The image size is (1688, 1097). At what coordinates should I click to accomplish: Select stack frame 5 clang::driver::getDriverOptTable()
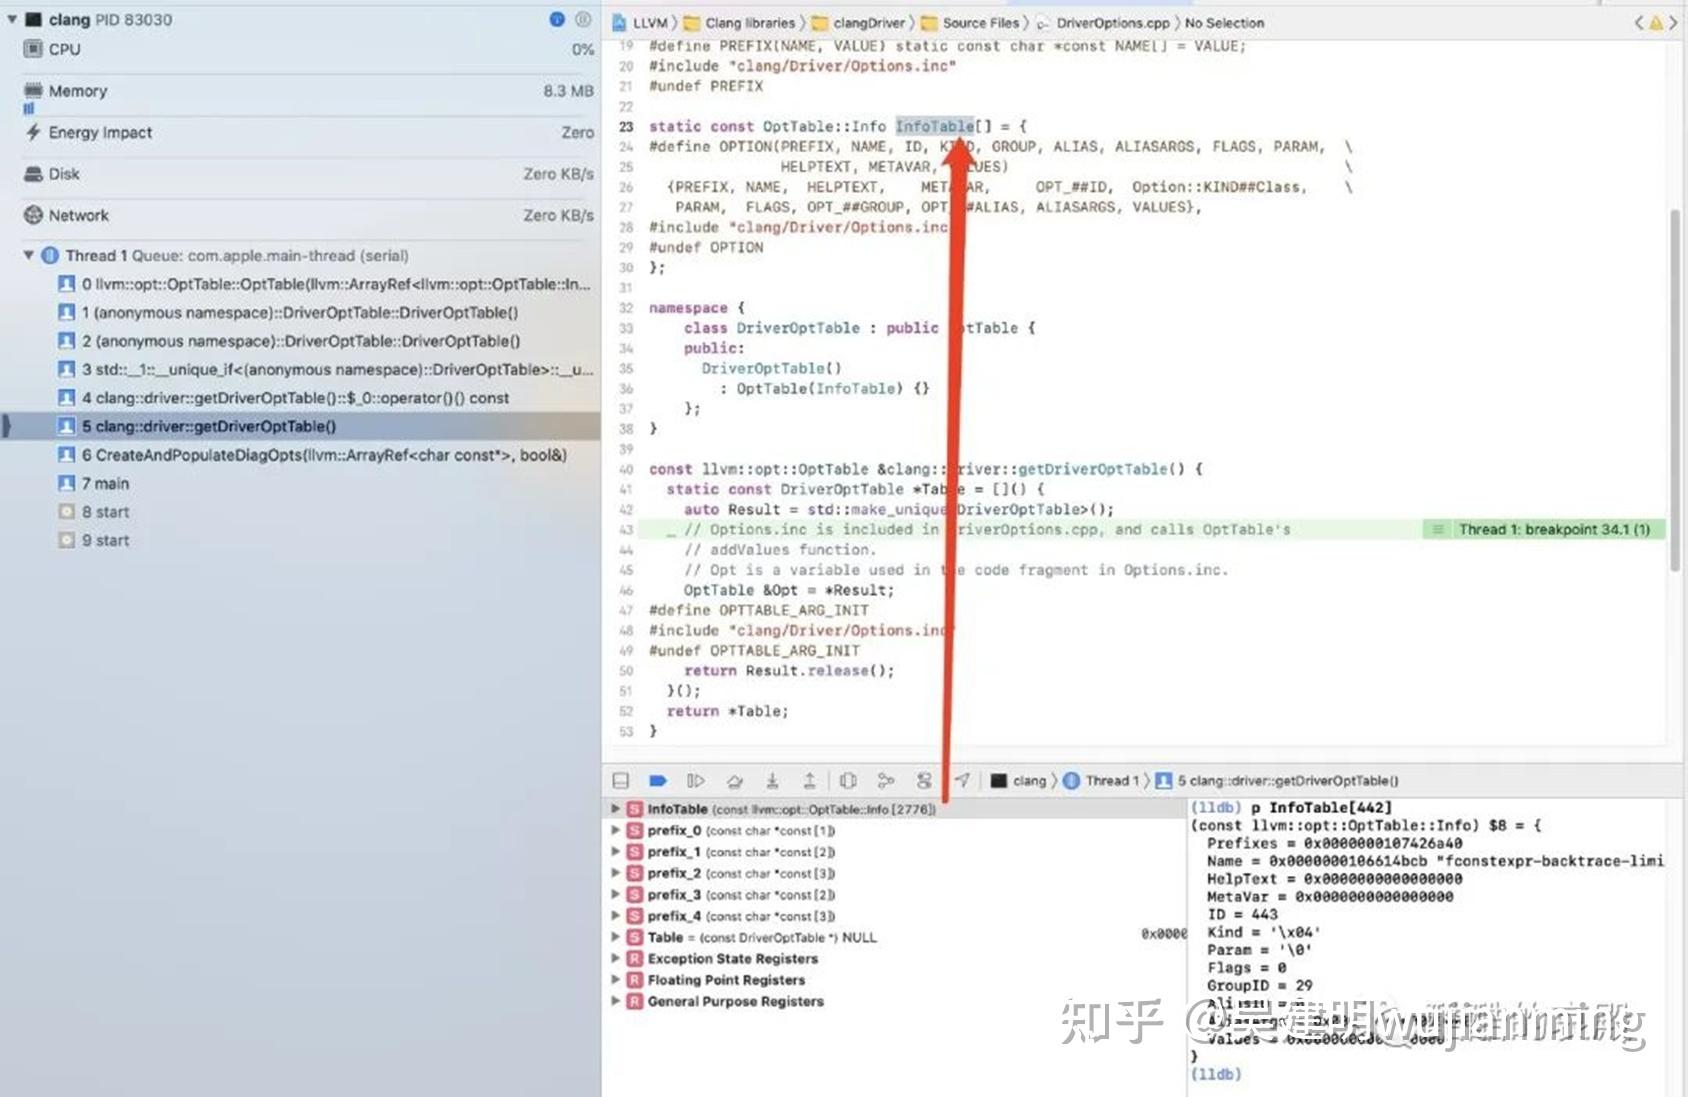click(x=300, y=426)
